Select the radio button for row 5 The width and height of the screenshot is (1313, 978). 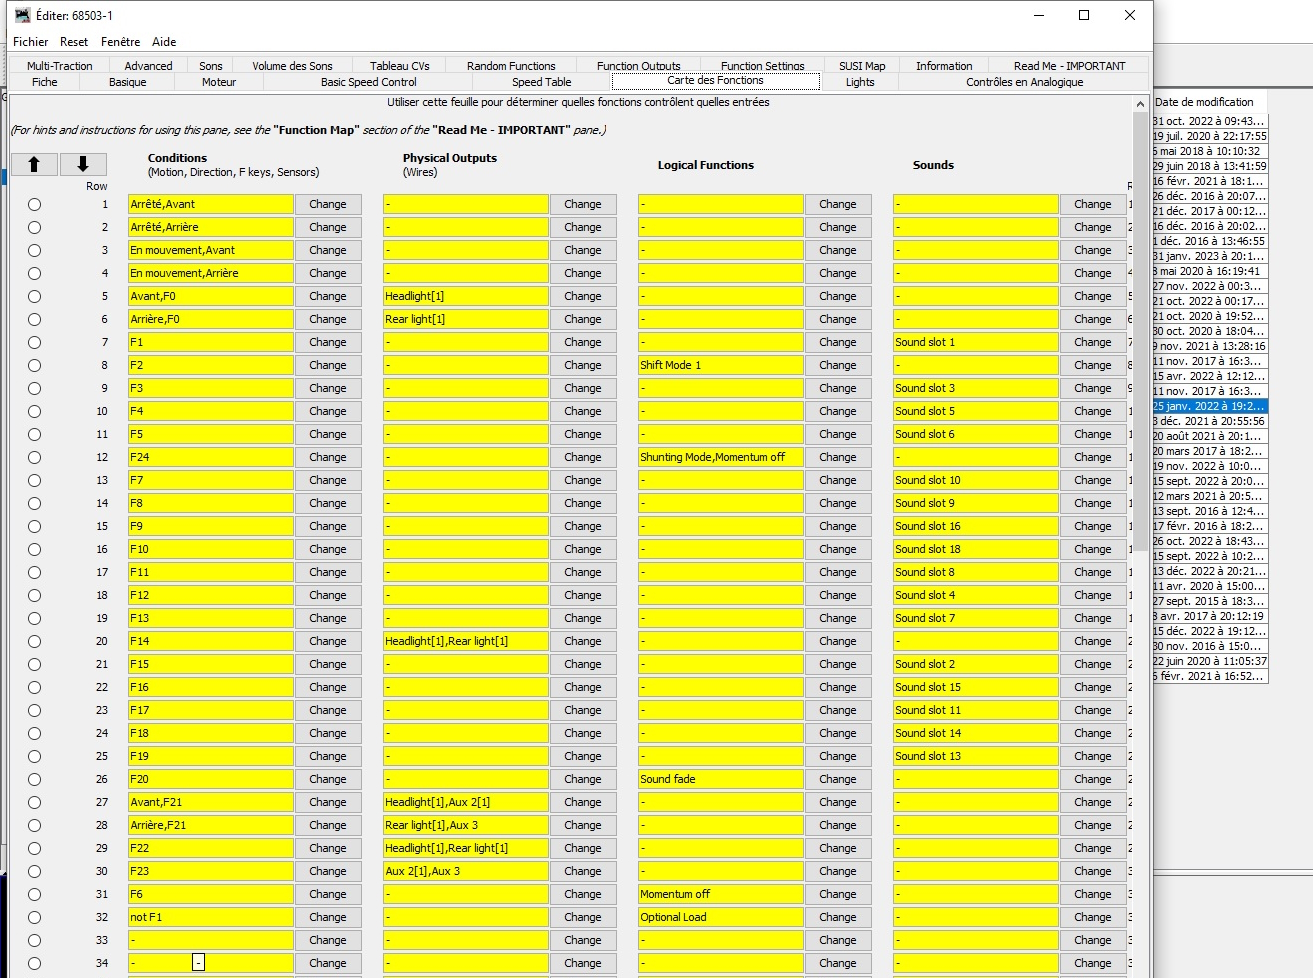(35, 296)
